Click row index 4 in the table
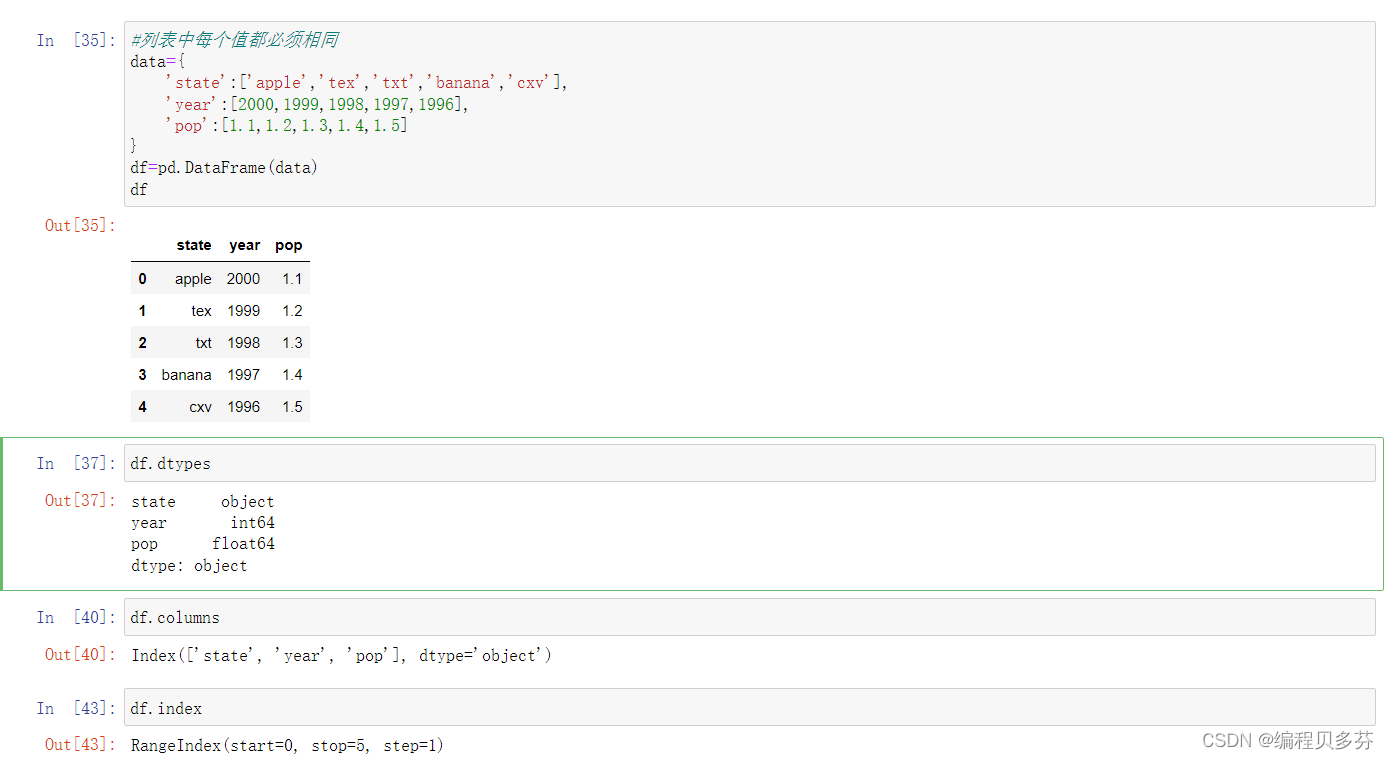Viewport: 1389px width, 759px height. [x=142, y=407]
